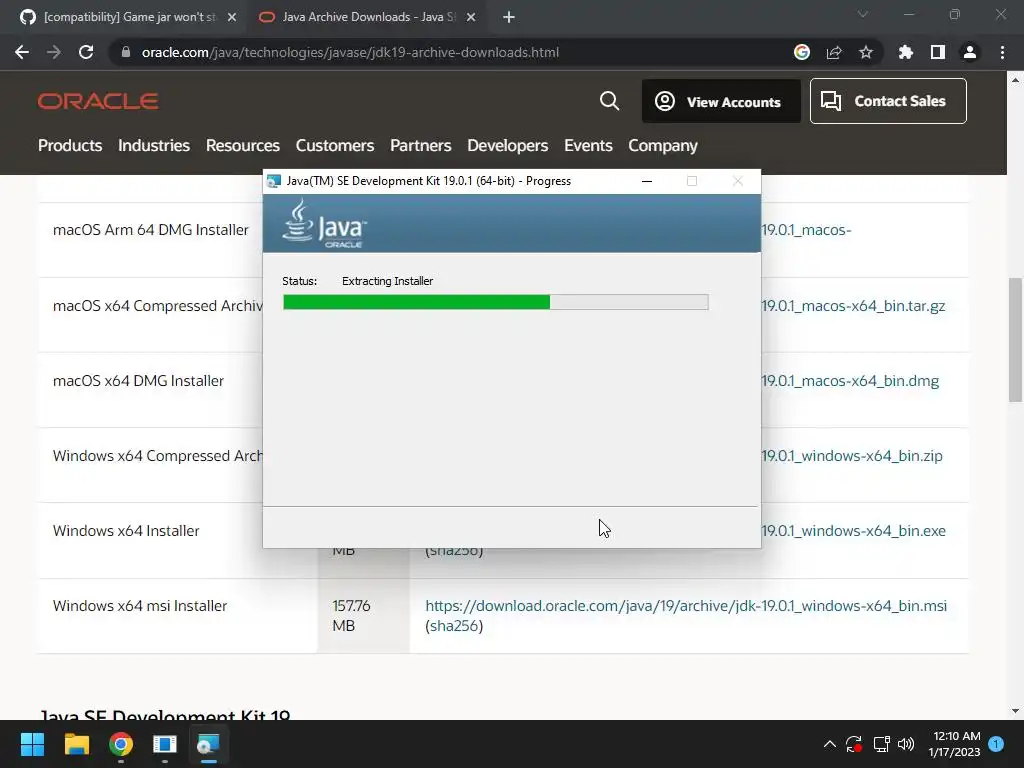Viewport: 1024px width, 768px height.
Task: Click the address bar URL field
Action: (x=350, y=52)
